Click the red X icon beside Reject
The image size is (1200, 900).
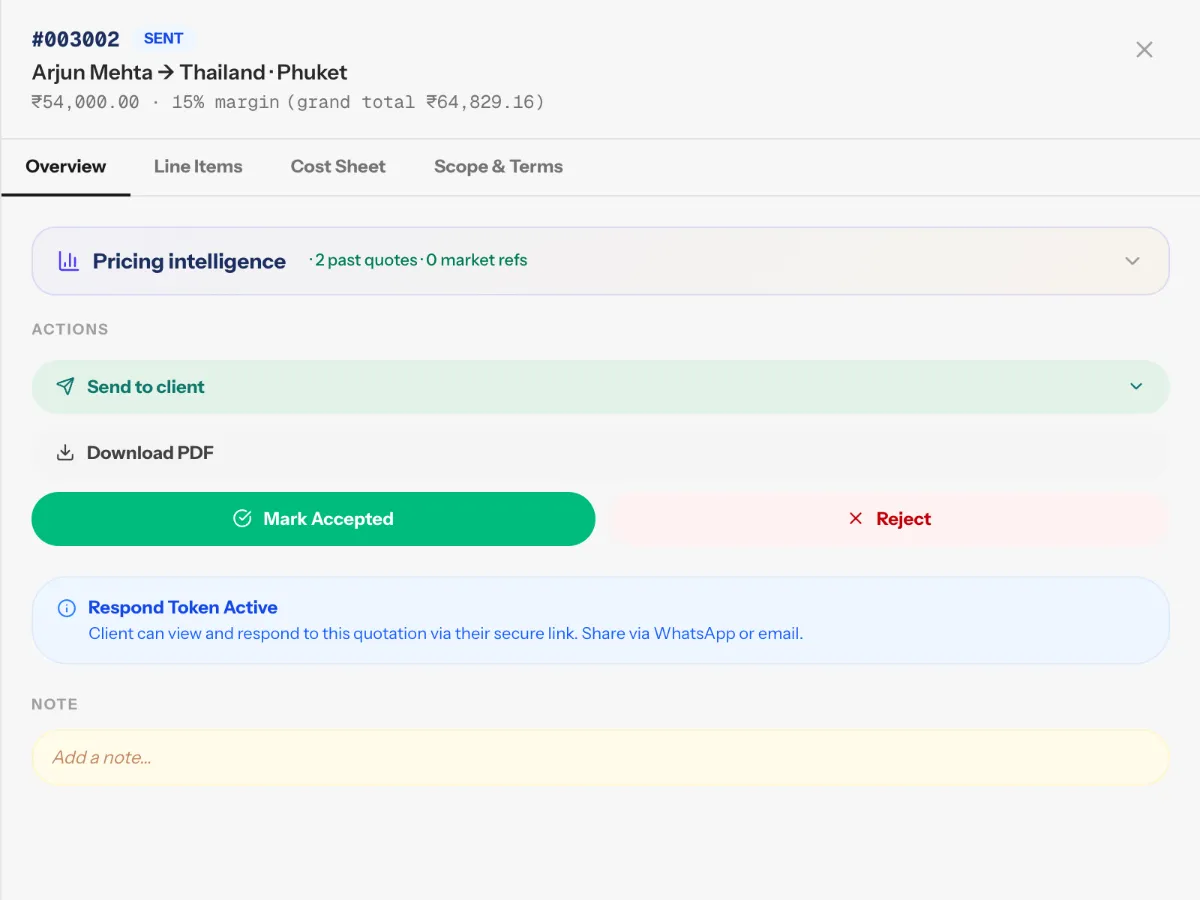coord(855,518)
